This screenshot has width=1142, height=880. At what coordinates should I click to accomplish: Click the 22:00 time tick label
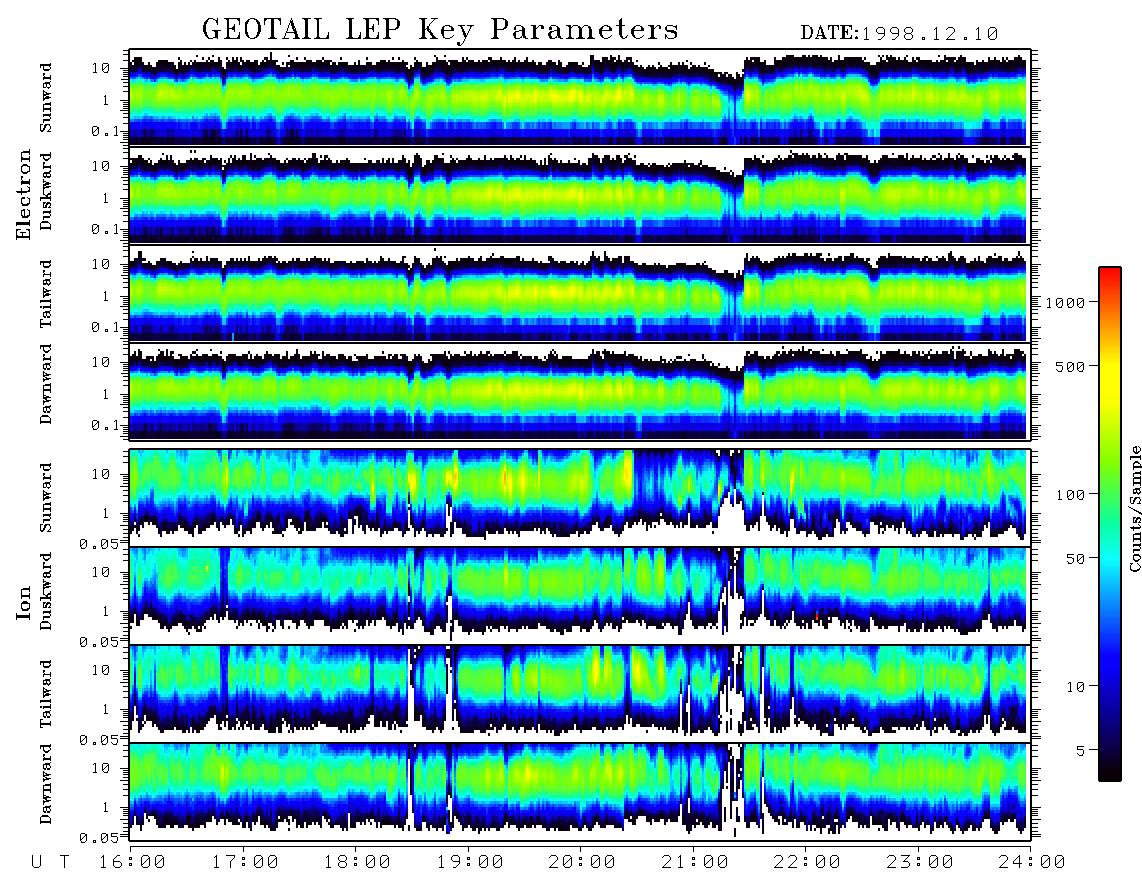[x=808, y=863]
